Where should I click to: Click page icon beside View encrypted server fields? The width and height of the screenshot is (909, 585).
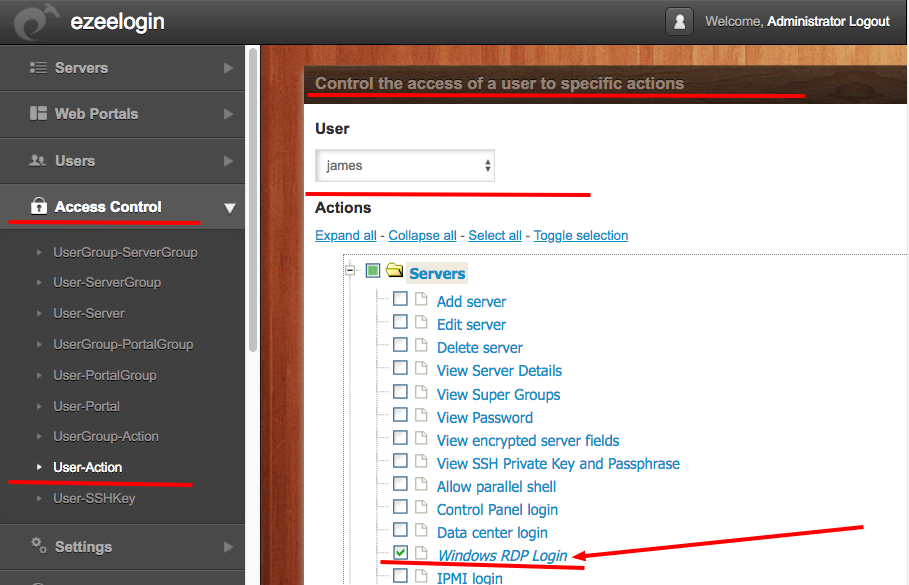[x=421, y=438]
